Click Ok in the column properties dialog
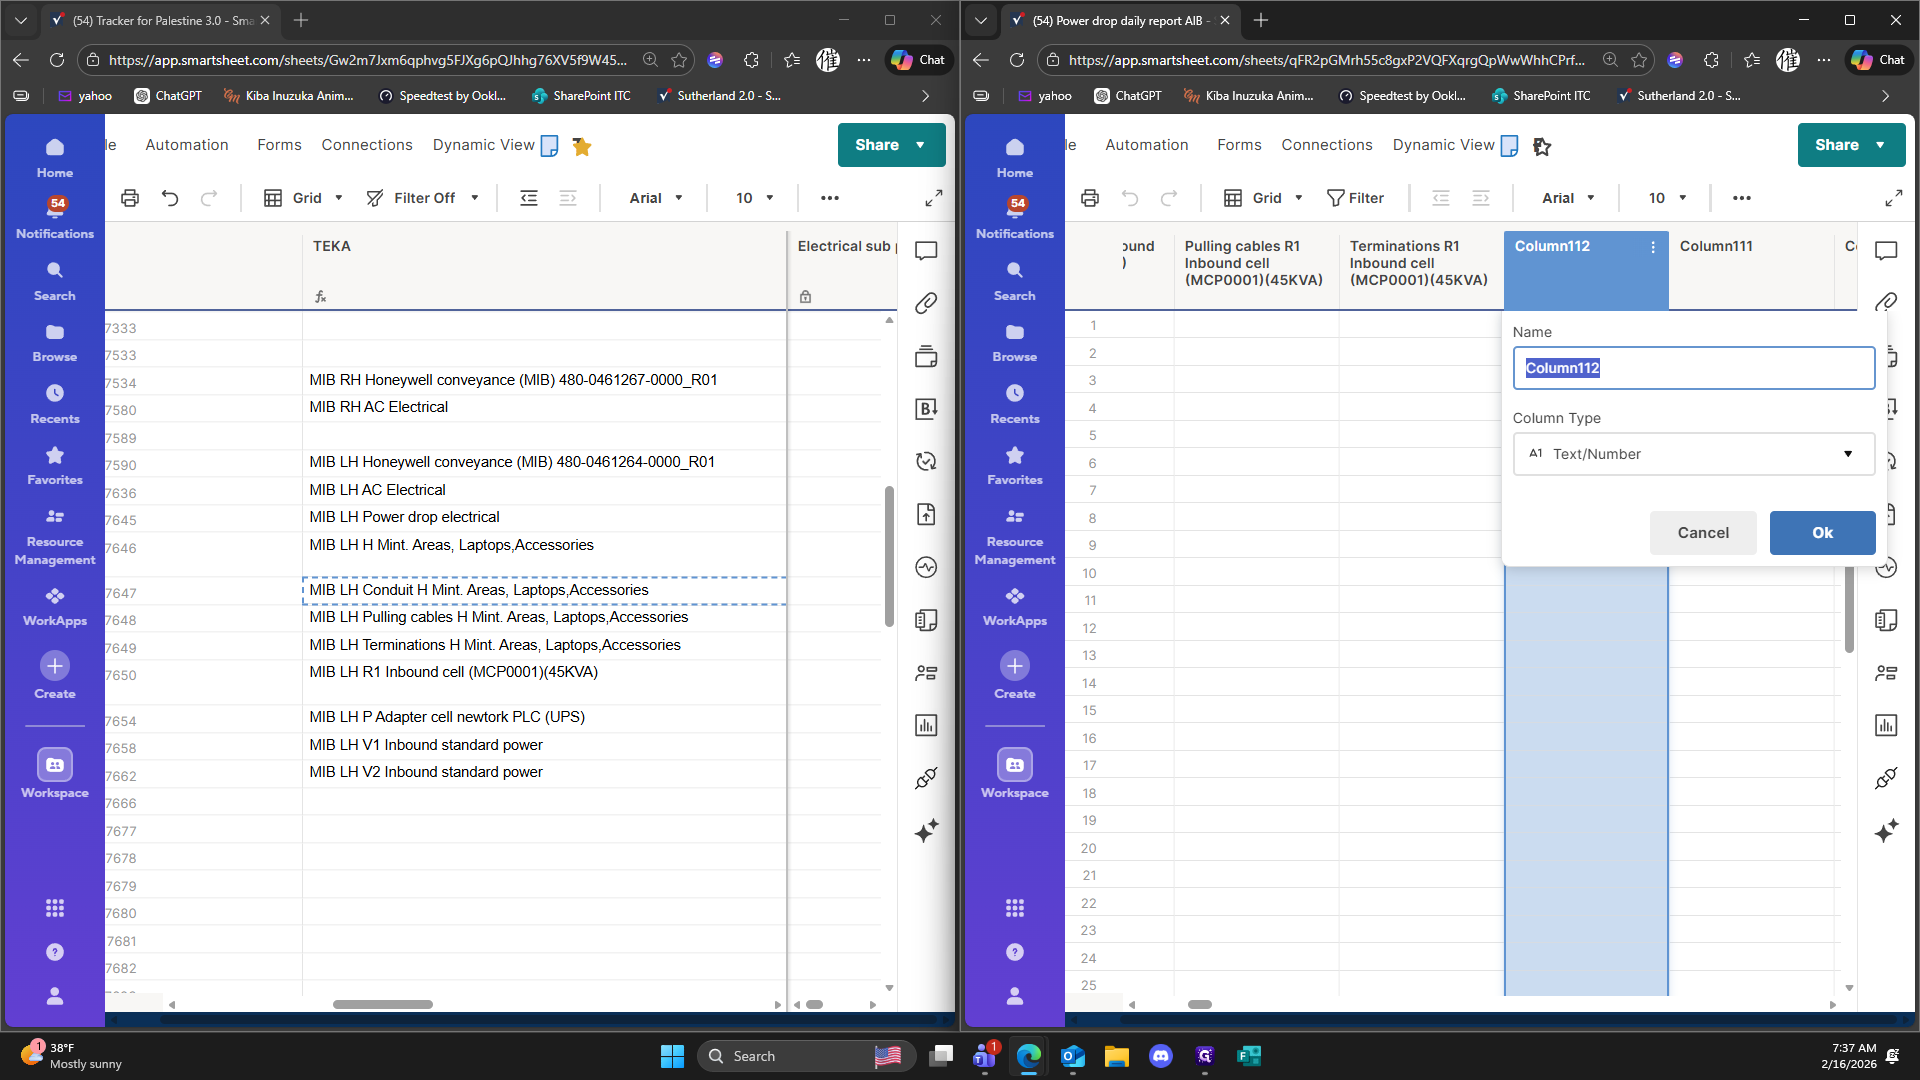The width and height of the screenshot is (1920, 1080). coord(1822,533)
